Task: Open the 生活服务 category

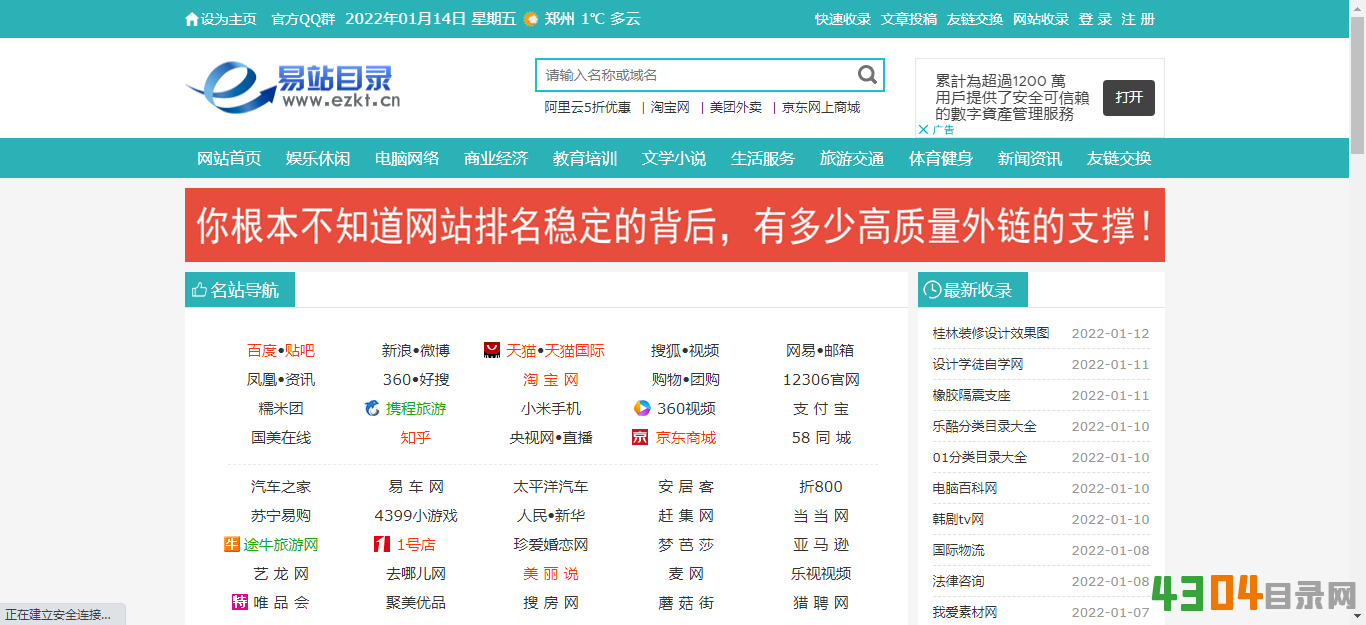Action: [x=763, y=158]
